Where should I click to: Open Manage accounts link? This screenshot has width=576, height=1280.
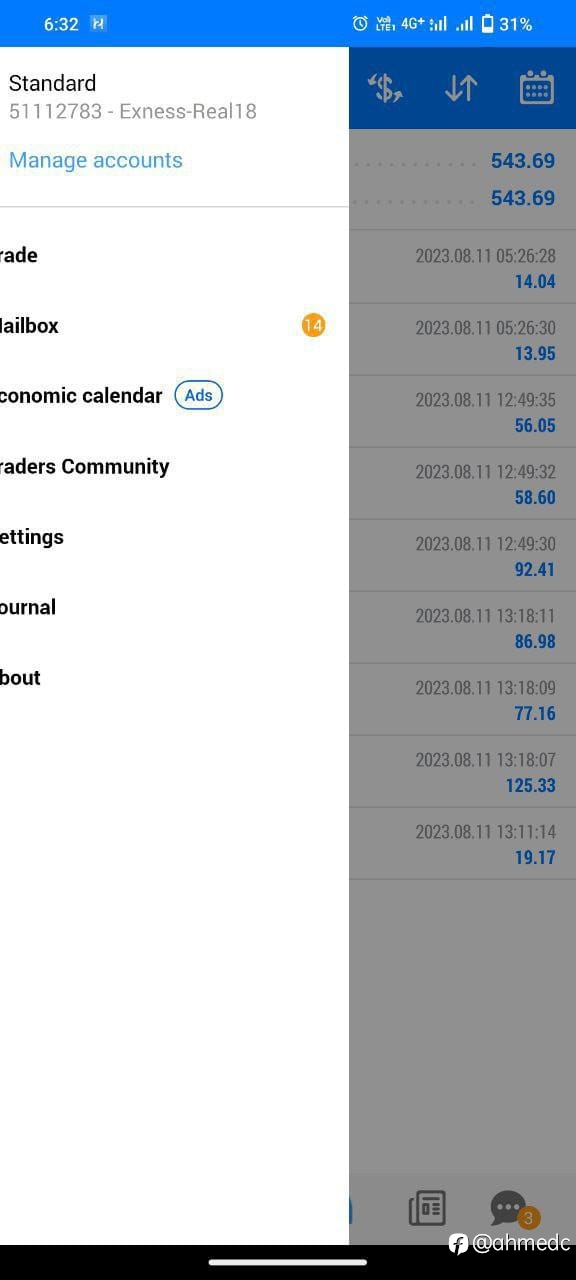[96, 160]
